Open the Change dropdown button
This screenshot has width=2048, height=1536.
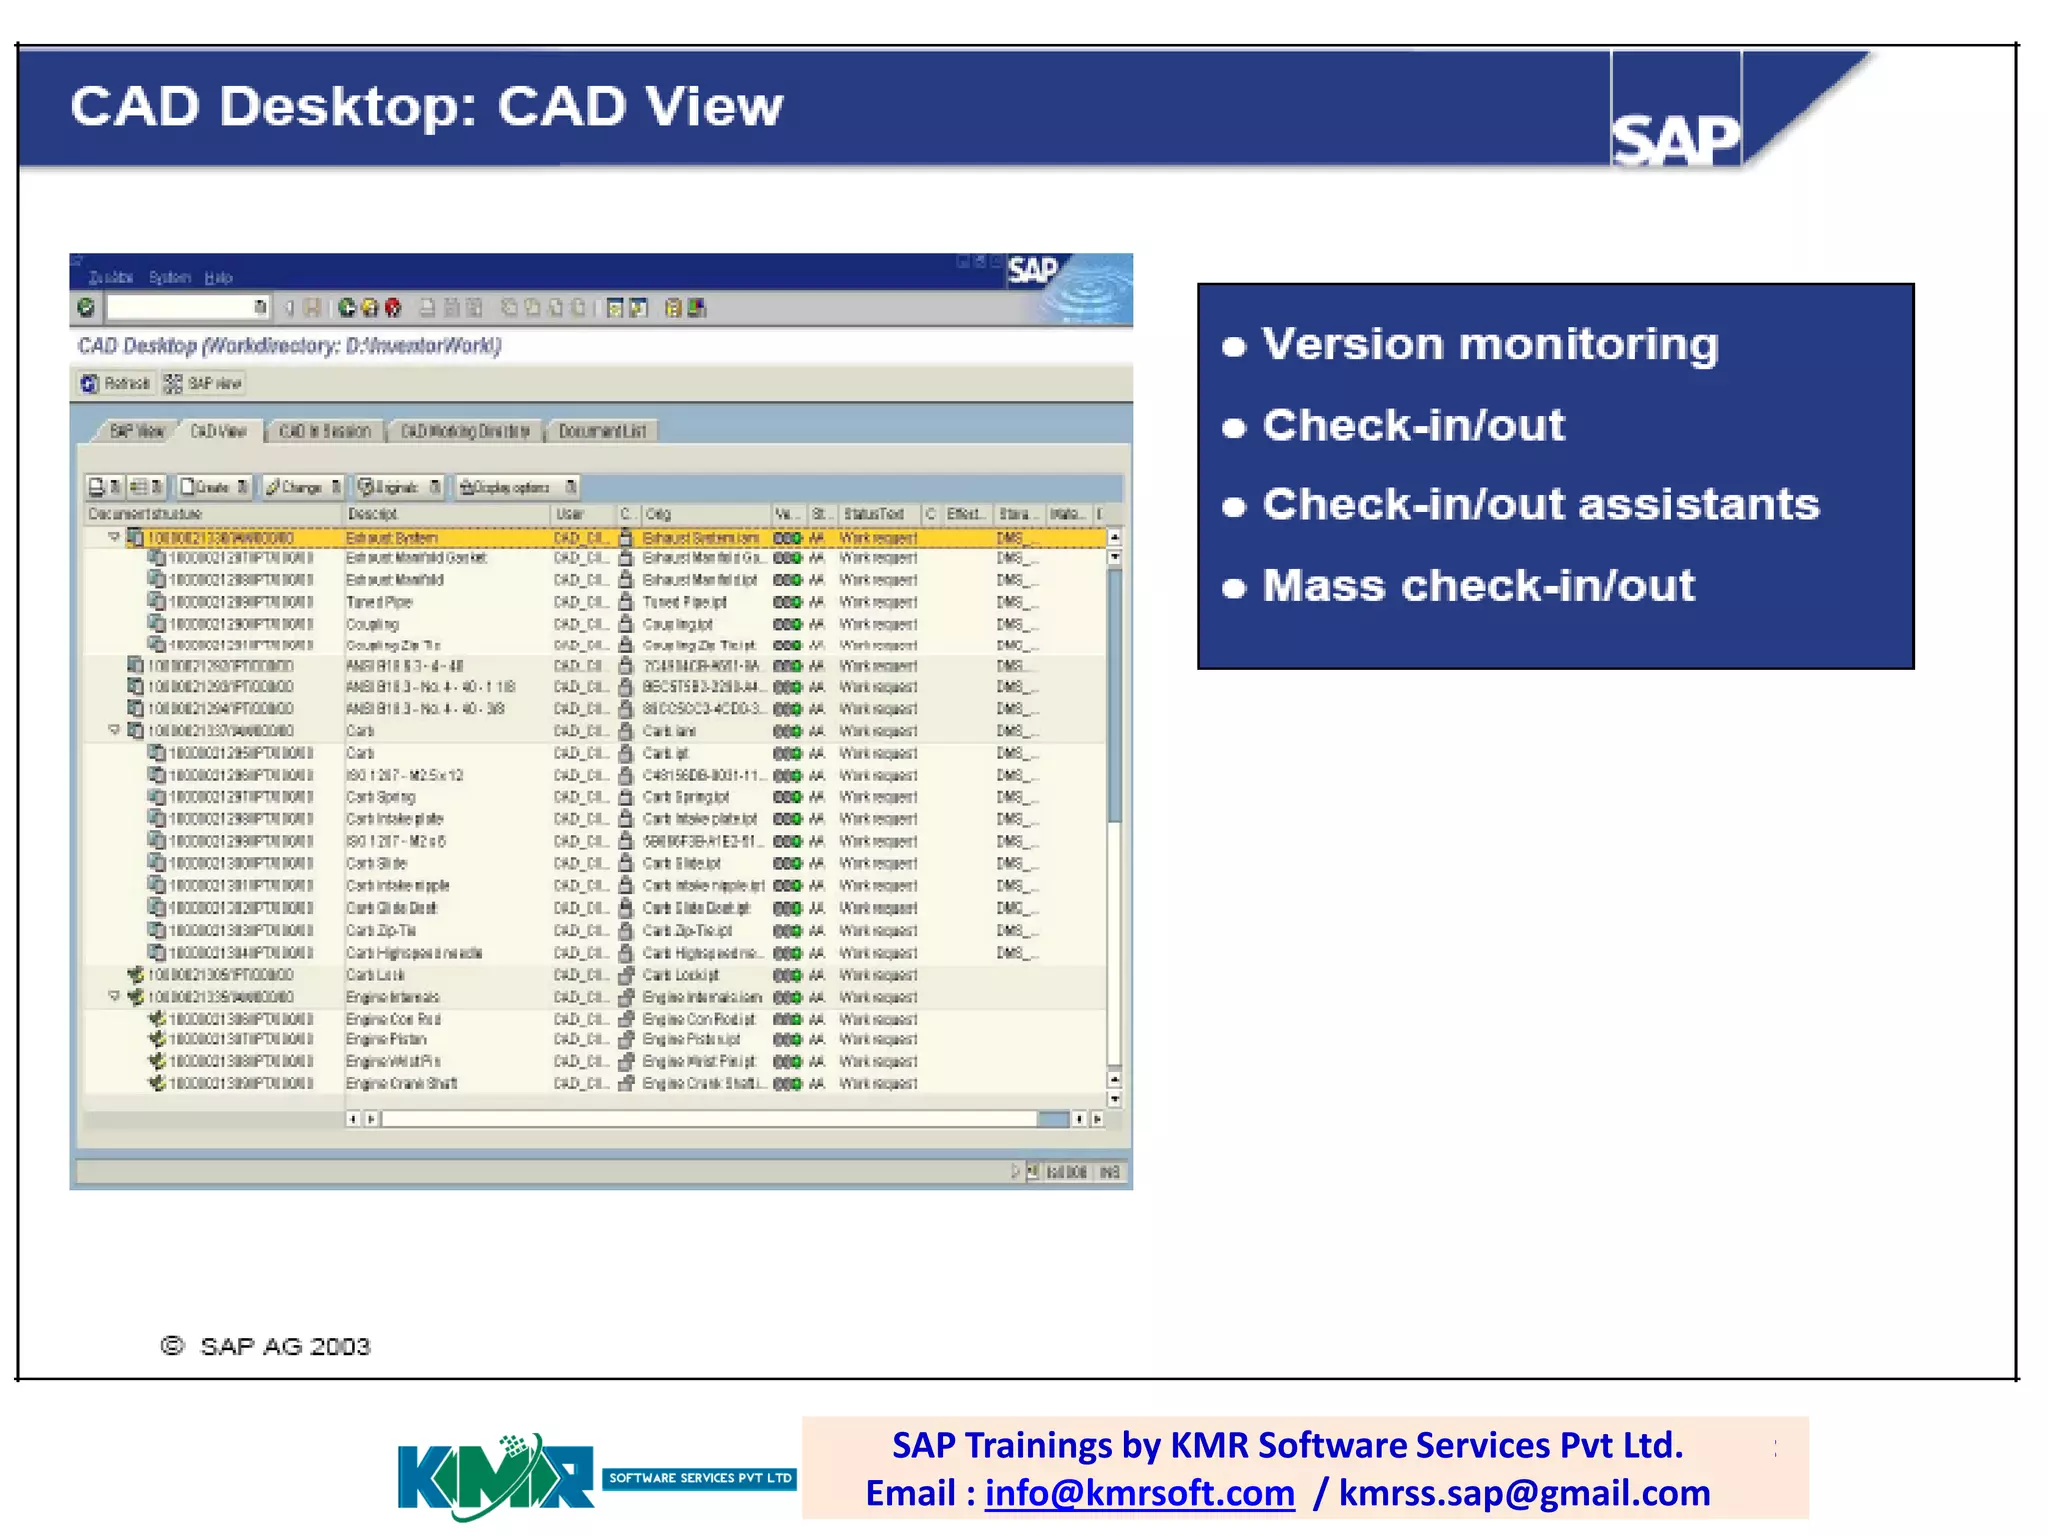(303, 487)
